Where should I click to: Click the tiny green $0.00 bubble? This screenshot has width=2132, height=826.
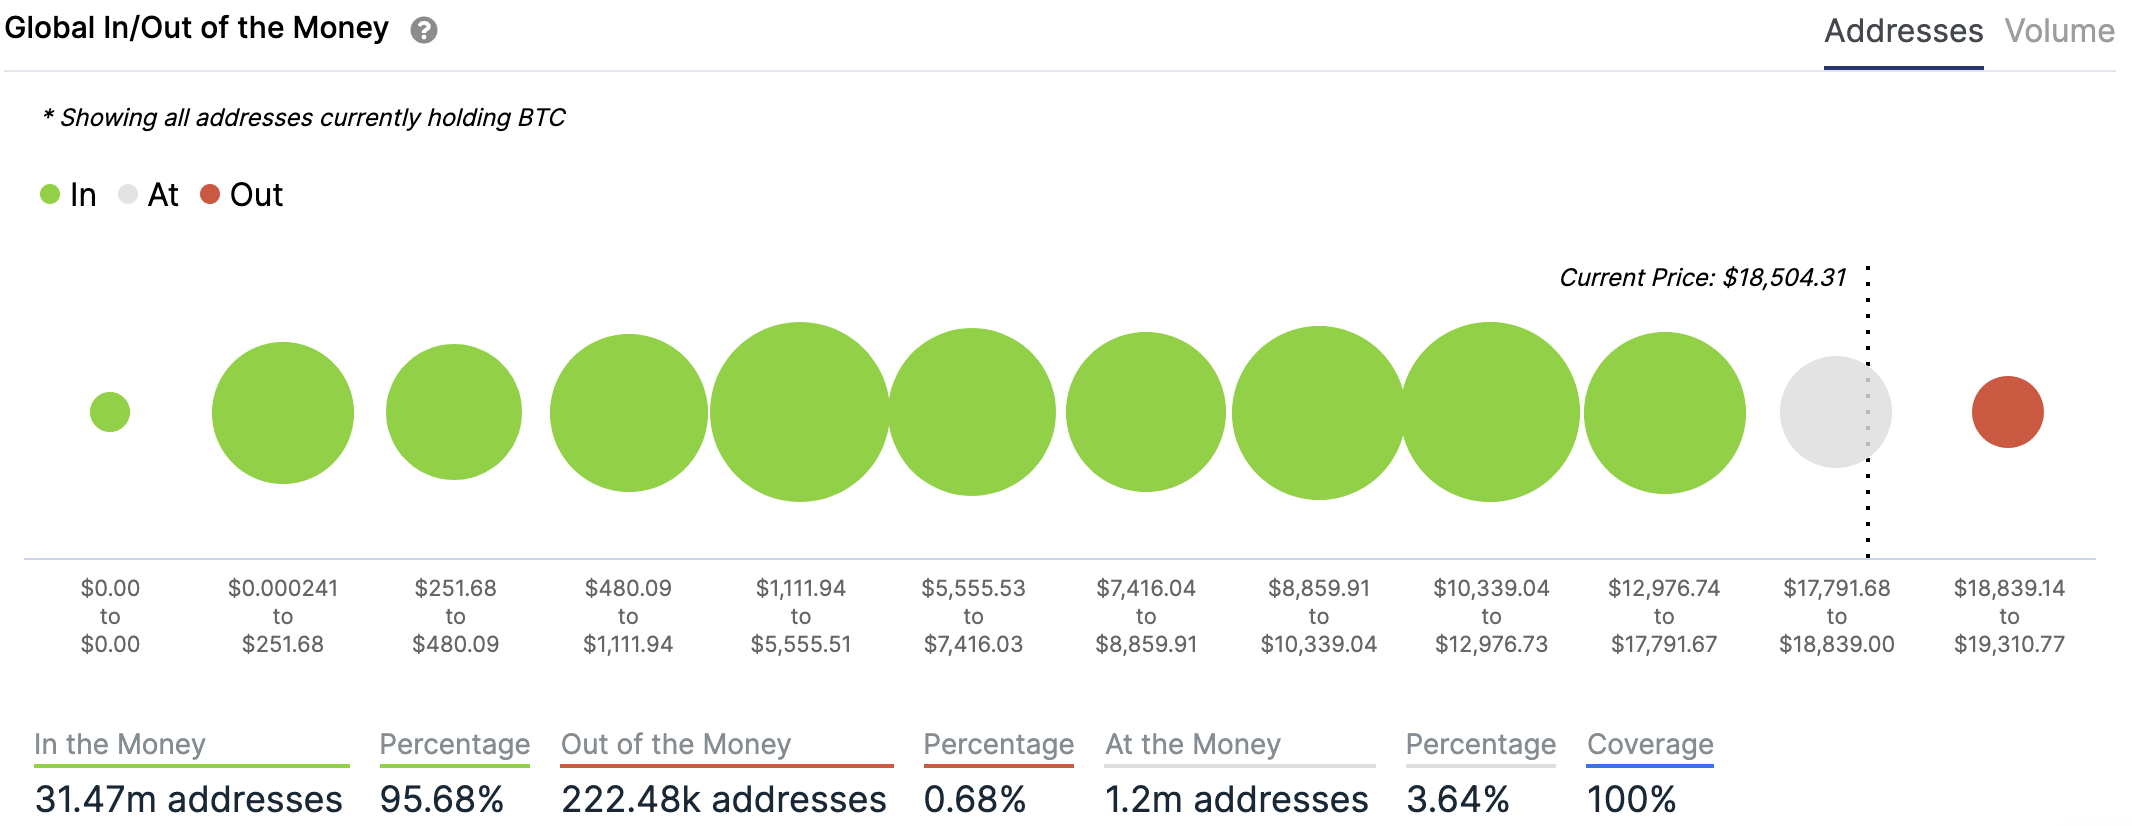click(110, 412)
